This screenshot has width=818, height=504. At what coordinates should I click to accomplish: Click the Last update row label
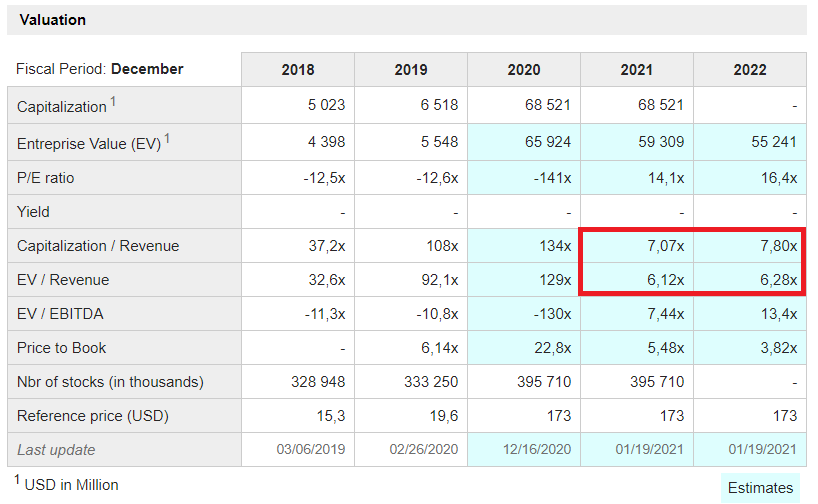56,450
